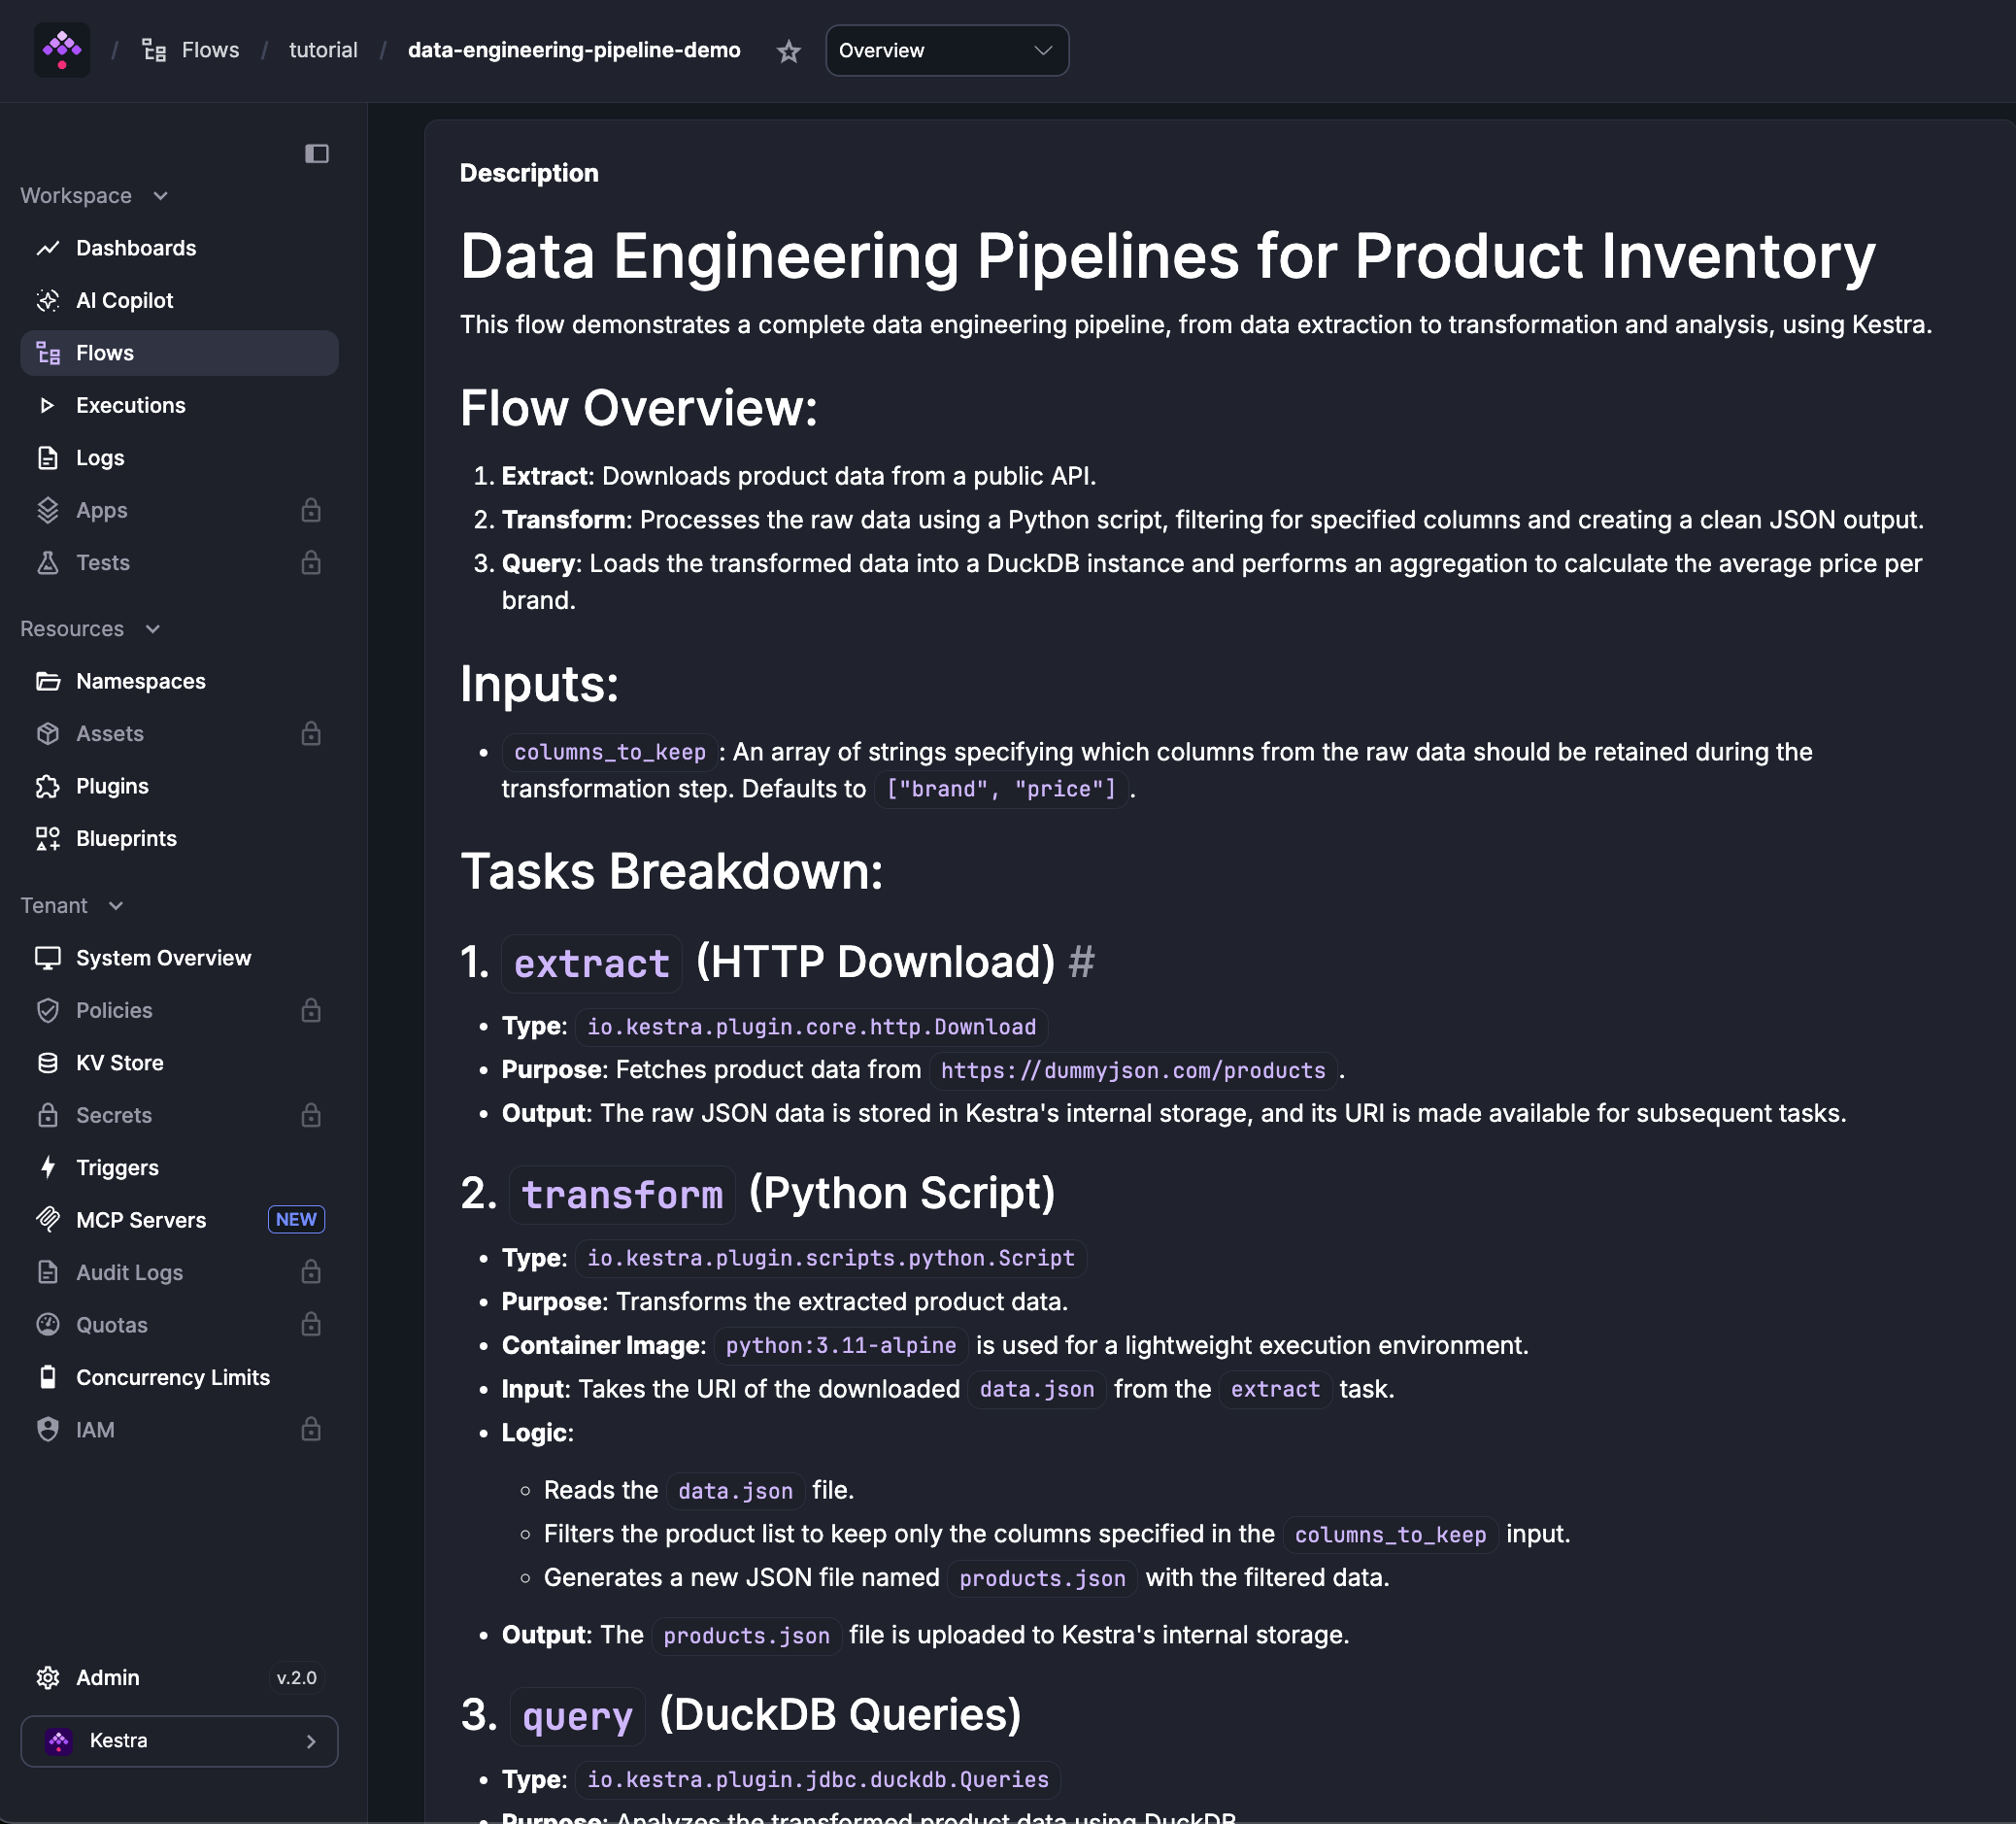Click io.kestra.plugin.jdbc.duckdb.Queries type text
The image size is (2016, 1824).
[x=817, y=1780]
